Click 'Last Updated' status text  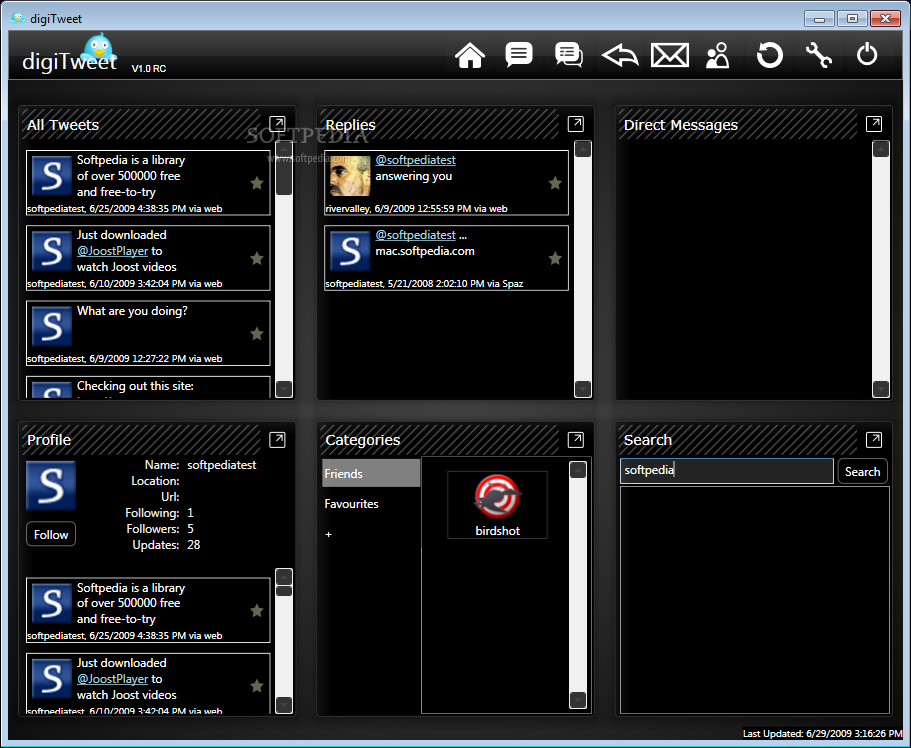tap(822, 733)
